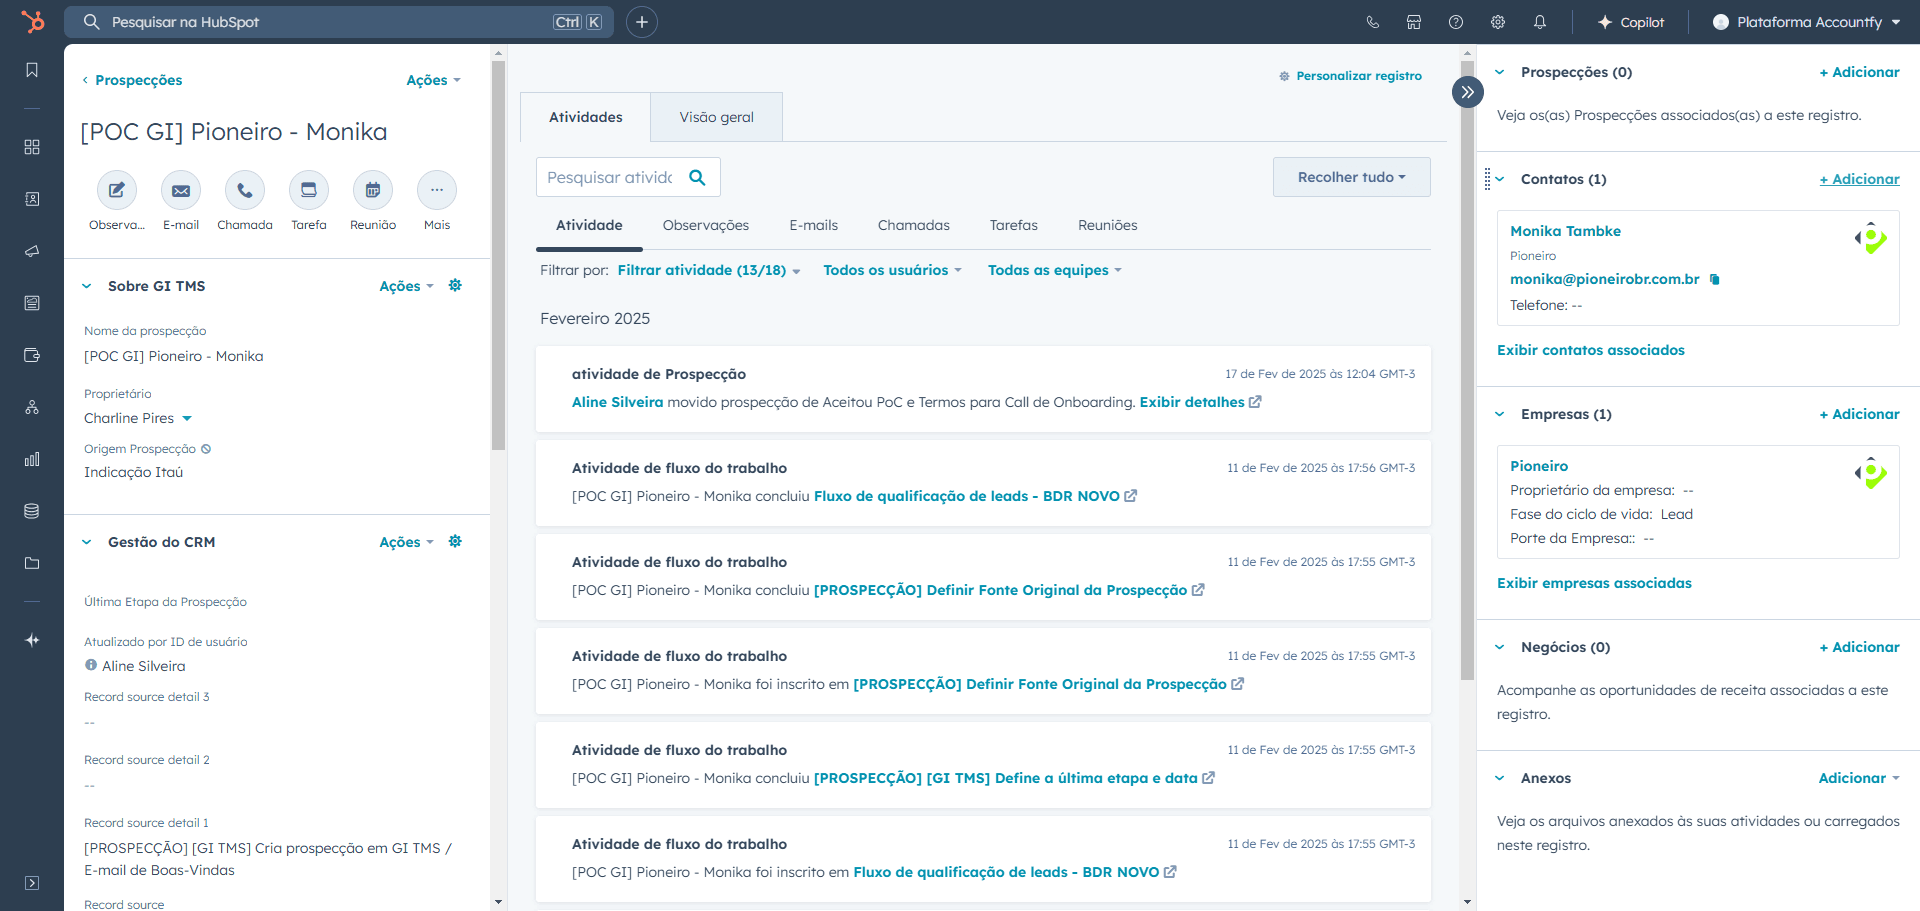Click Exibir contatos associados
Screen dimensions: 1920x911
tap(1591, 350)
